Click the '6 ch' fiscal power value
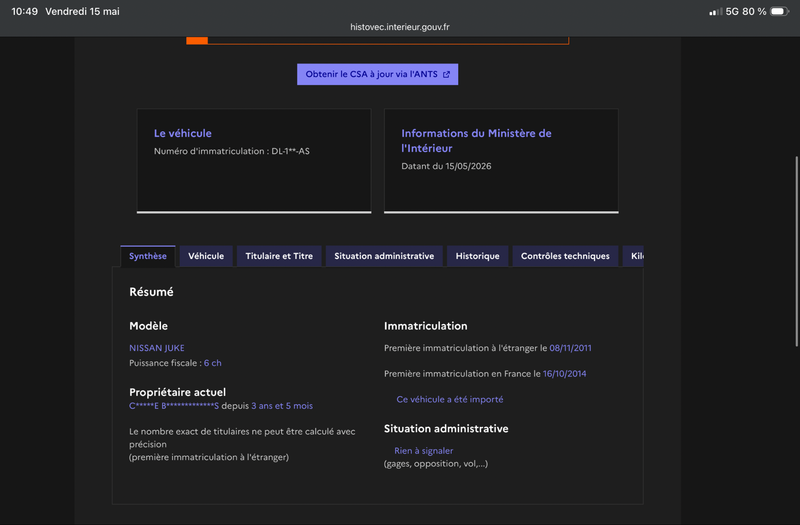800x525 pixels. [x=213, y=363]
